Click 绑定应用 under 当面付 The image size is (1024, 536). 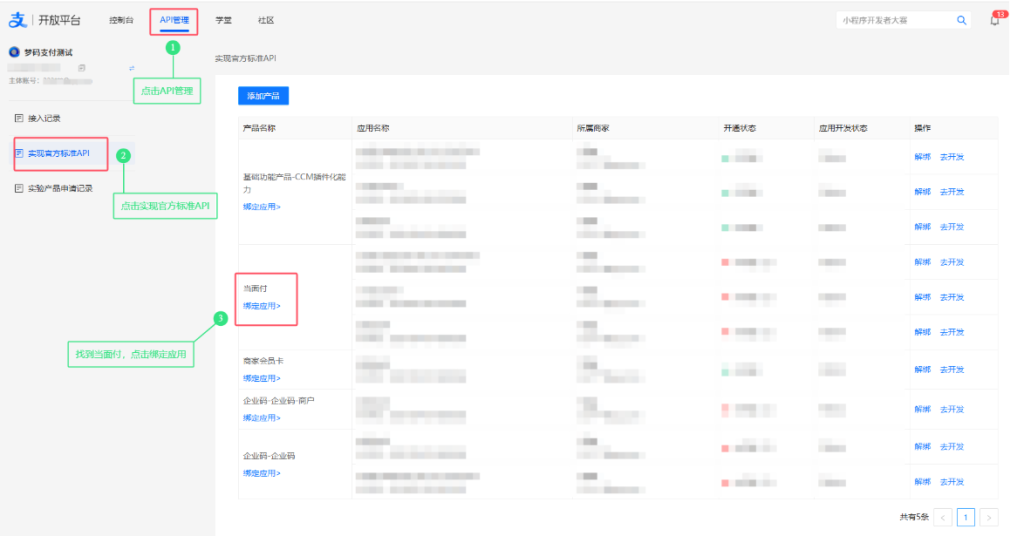click(x=261, y=306)
